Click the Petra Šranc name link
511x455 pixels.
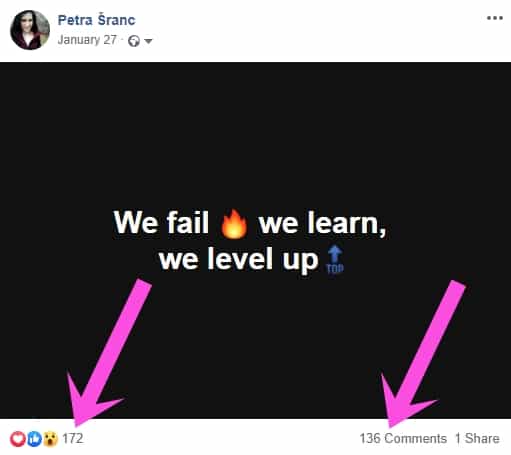pos(97,20)
